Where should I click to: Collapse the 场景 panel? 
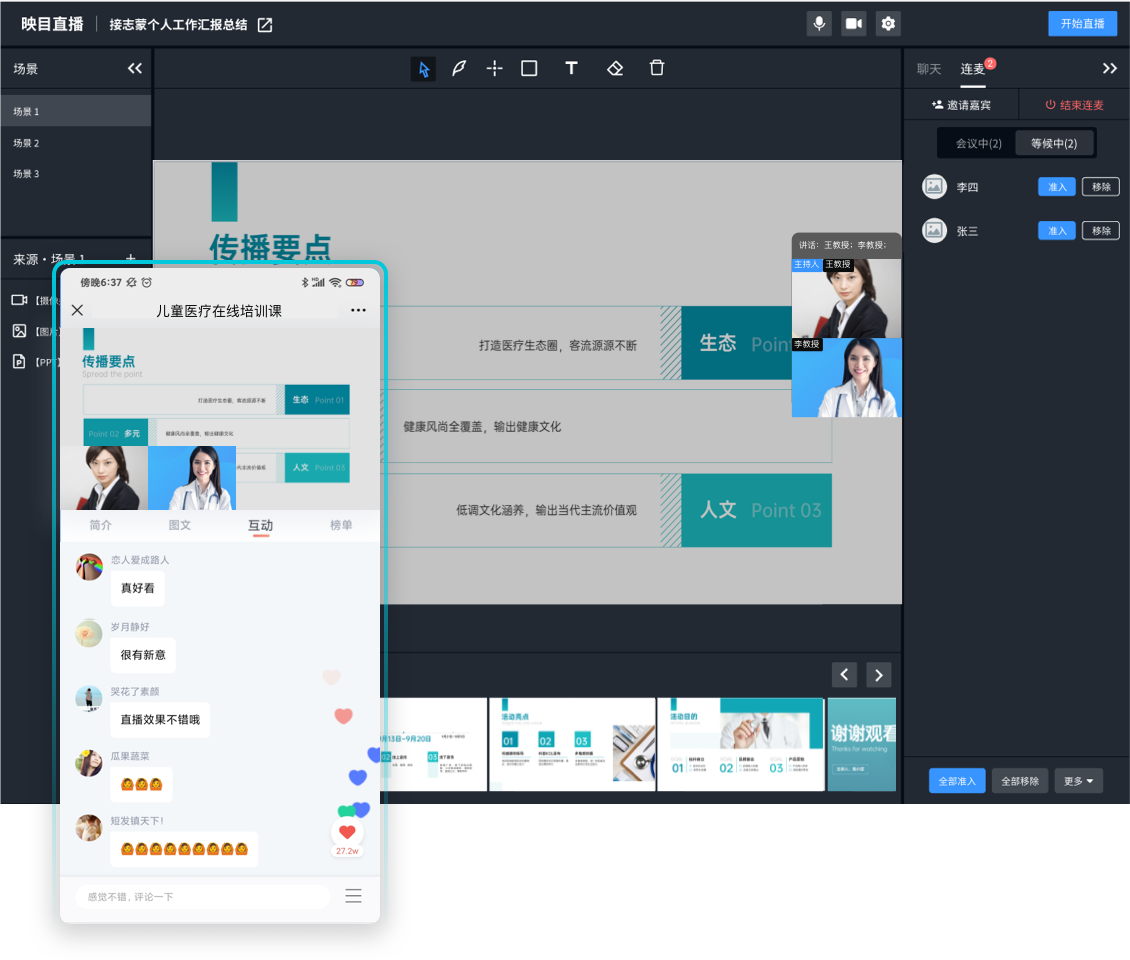coord(135,69)
